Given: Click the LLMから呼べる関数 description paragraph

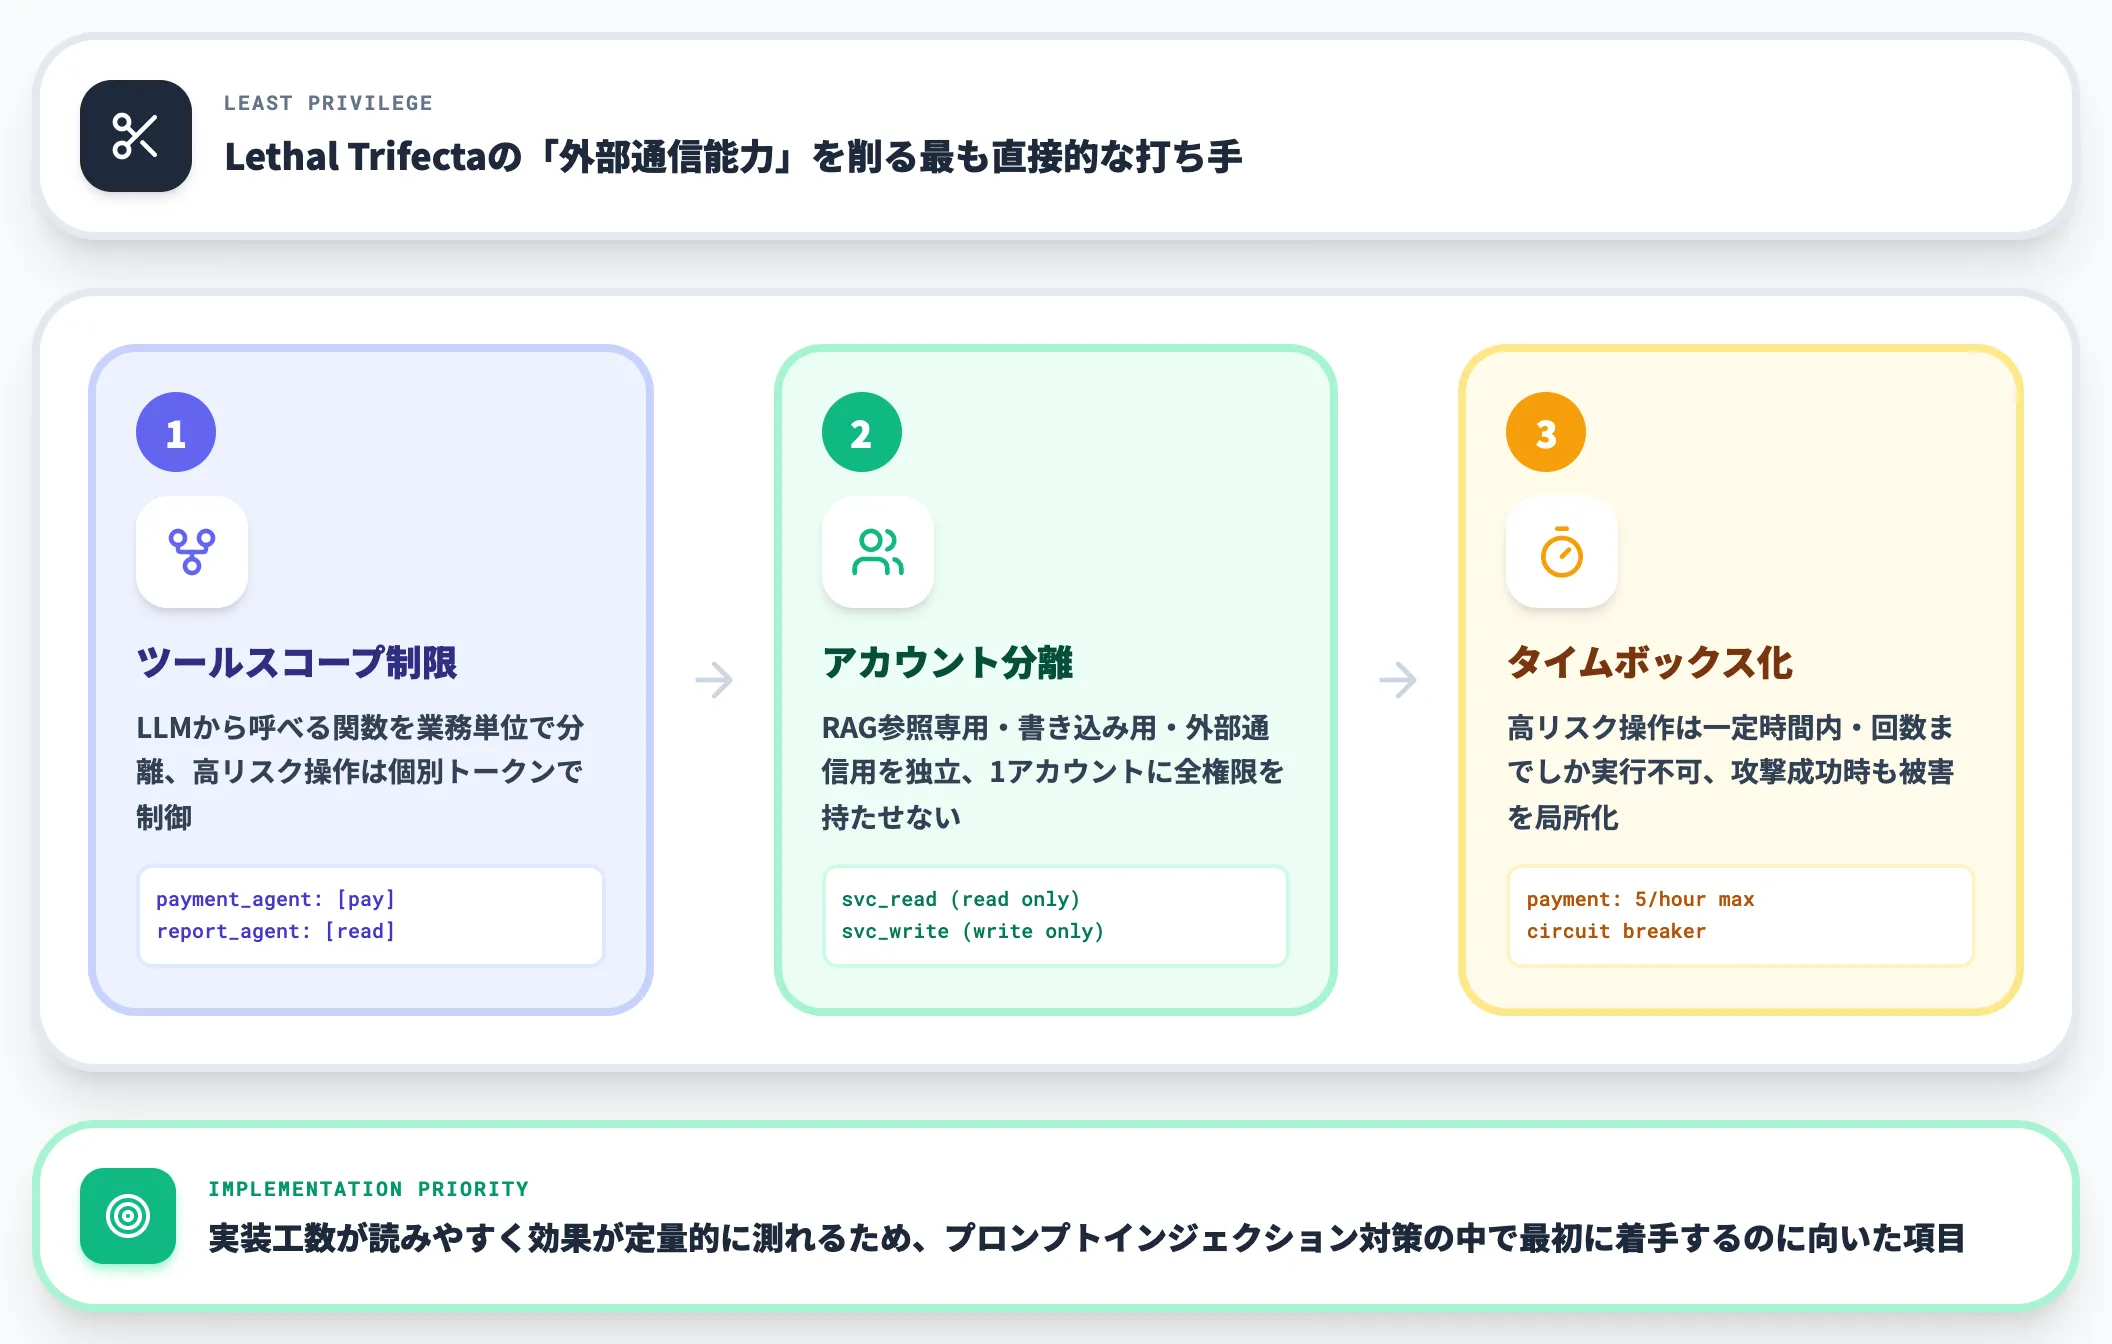Looking at the screenshot, I should click(x=360, y=772).
